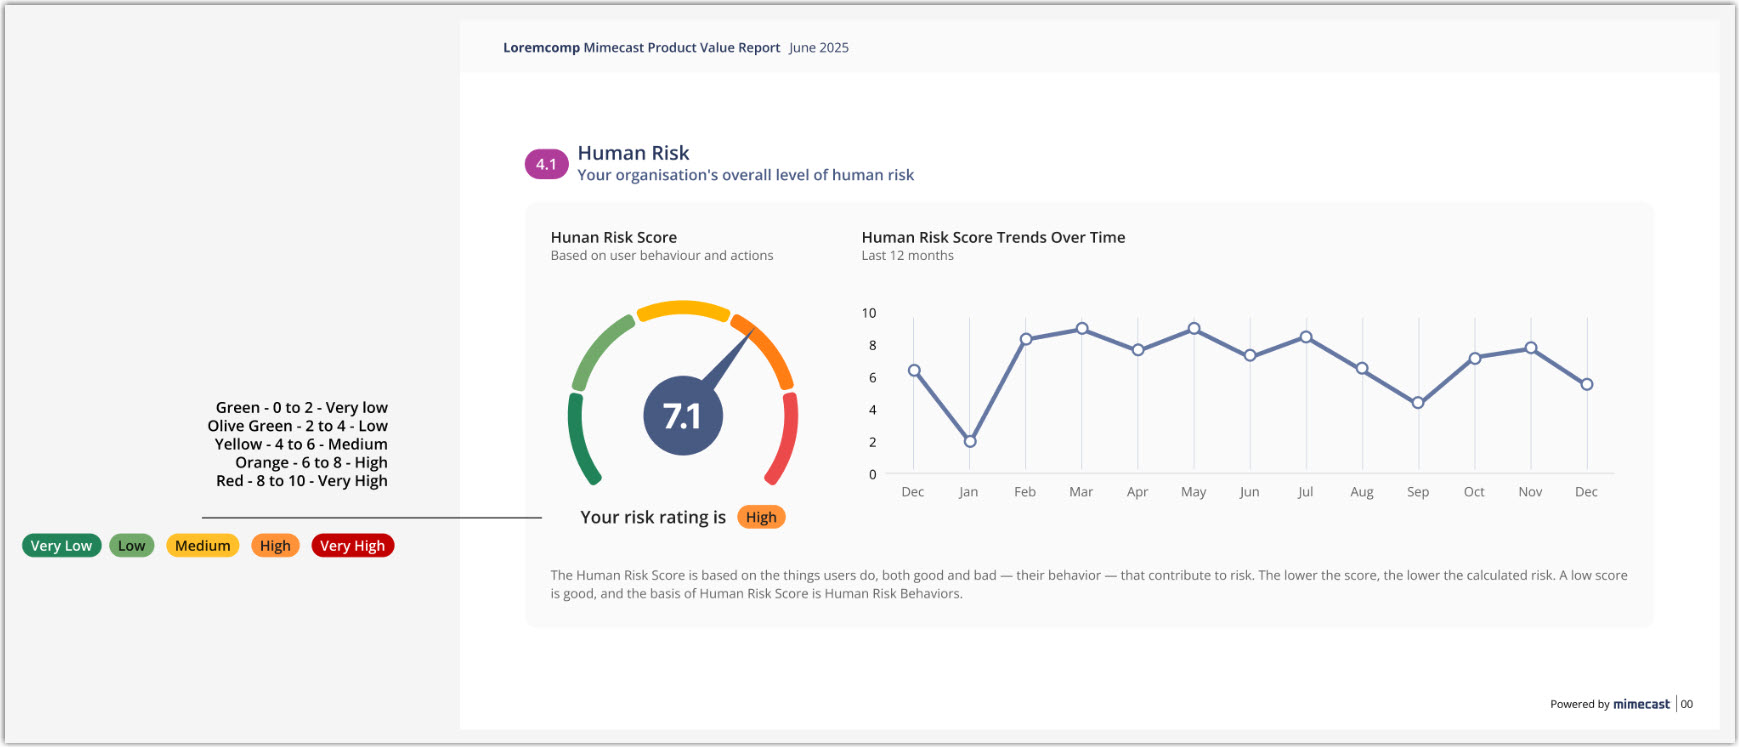The height and width of the screenshot is (748, 1740).
Task: Select the Very Low legend badge
Action: click(x=61, y=546)
